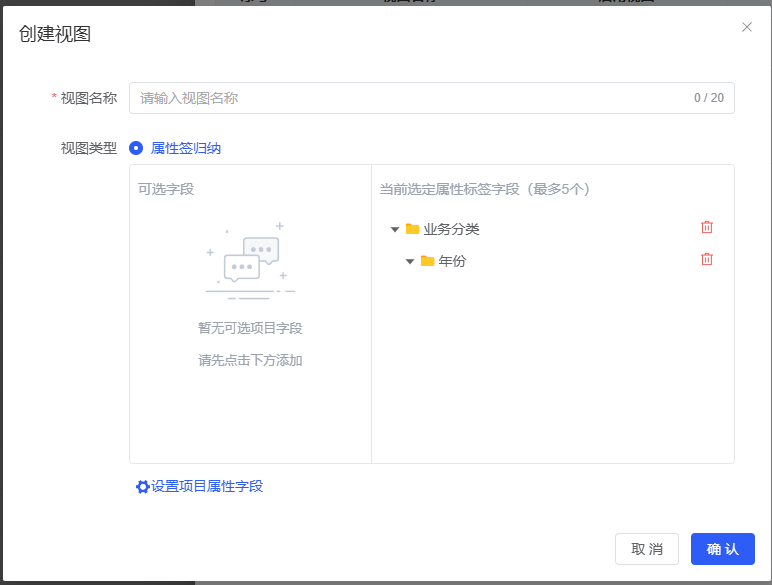
Task: Click the 可选字段 panel header
Action: click(166, 189)
